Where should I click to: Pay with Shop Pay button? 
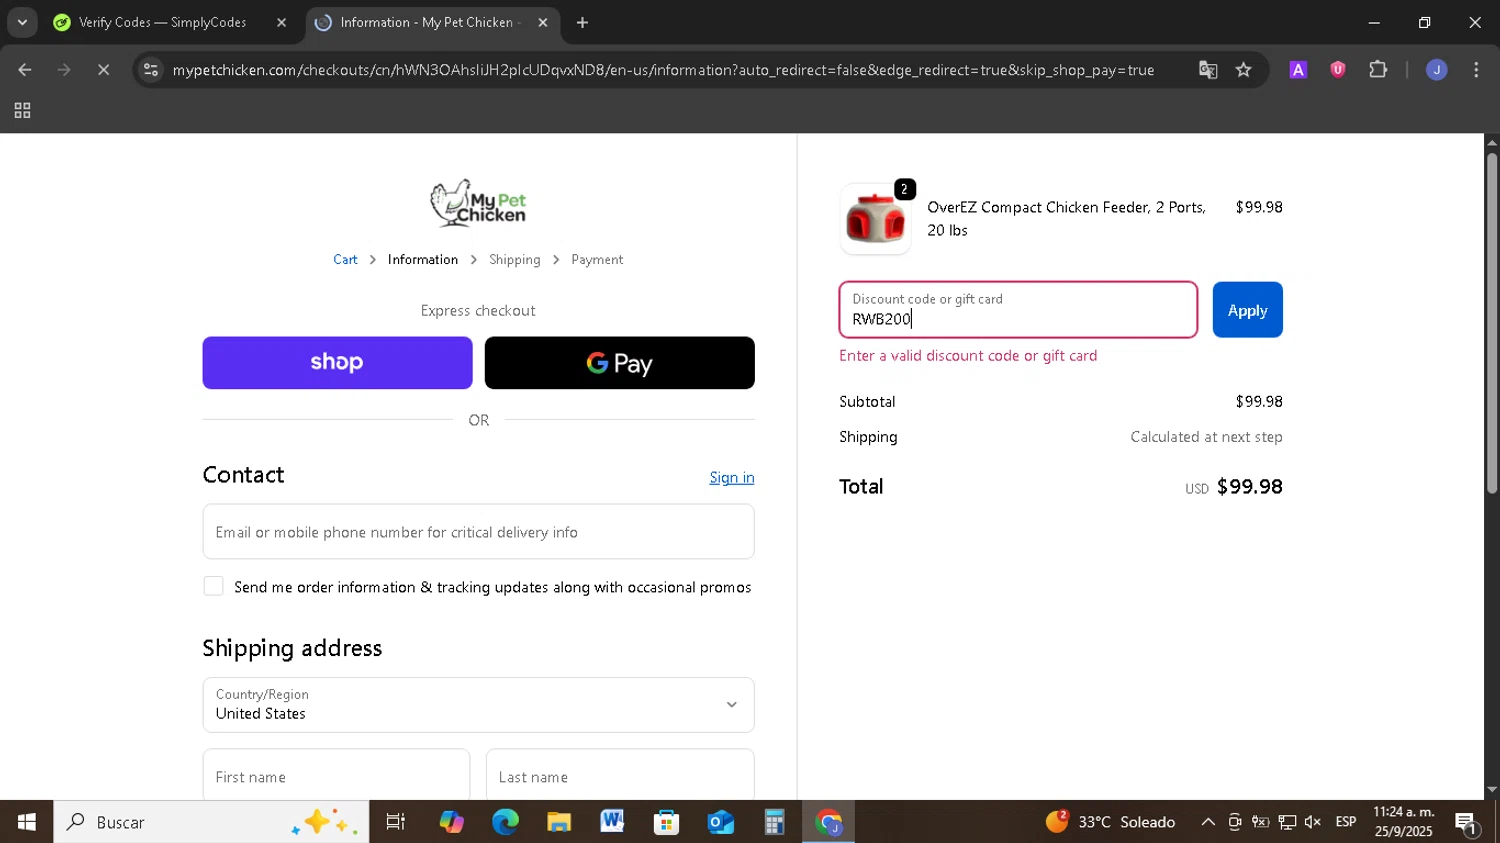pyautogui.click(x=337, y=362)
